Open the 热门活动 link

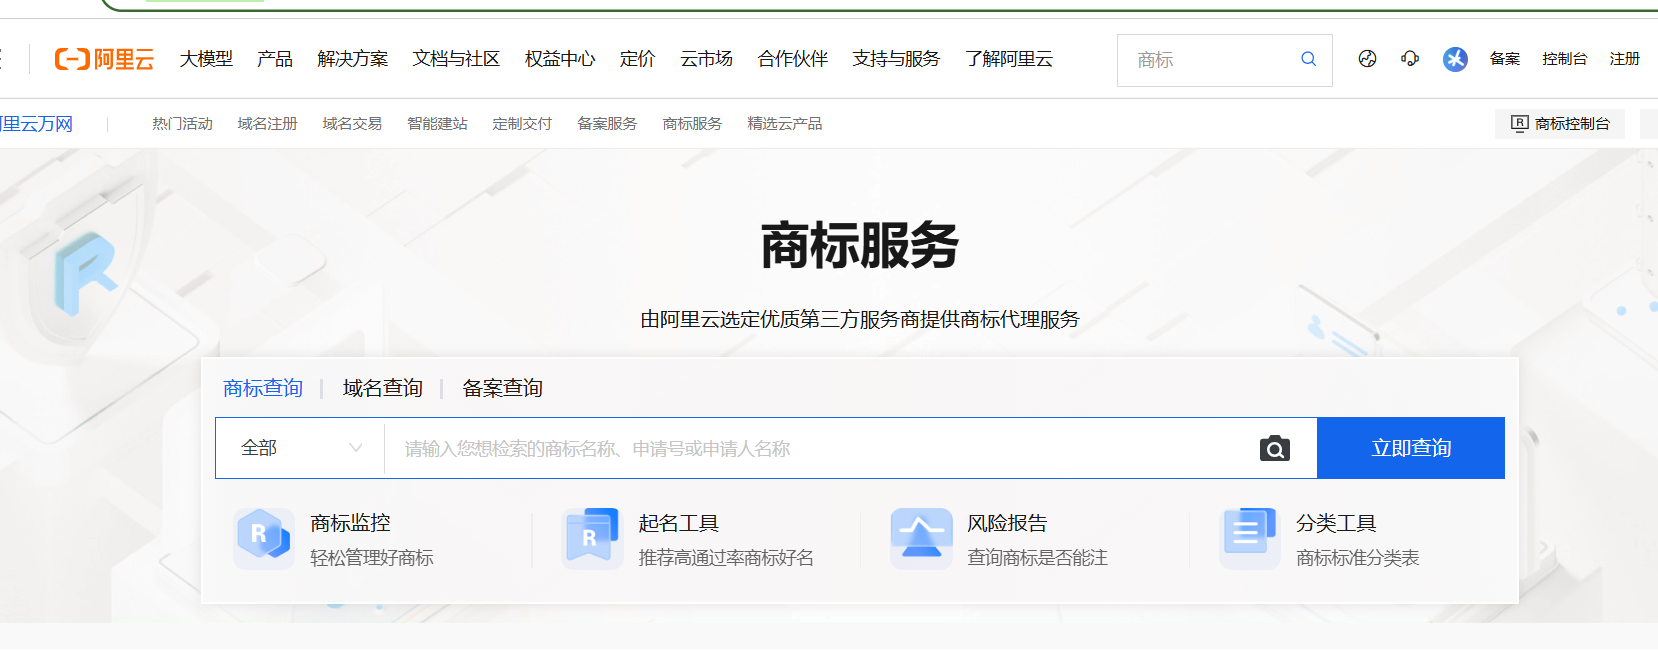(x=182, y=124)
